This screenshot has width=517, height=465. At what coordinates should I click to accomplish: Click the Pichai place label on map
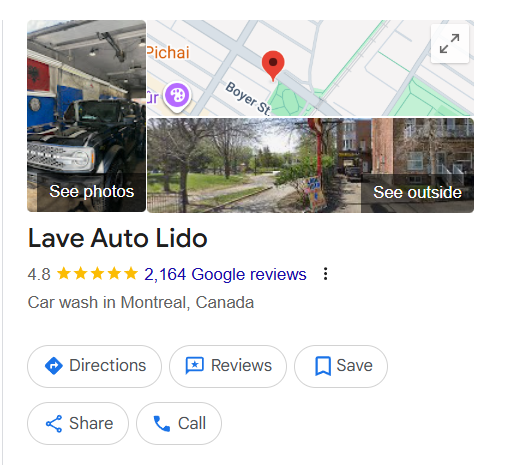coord(168,53)
